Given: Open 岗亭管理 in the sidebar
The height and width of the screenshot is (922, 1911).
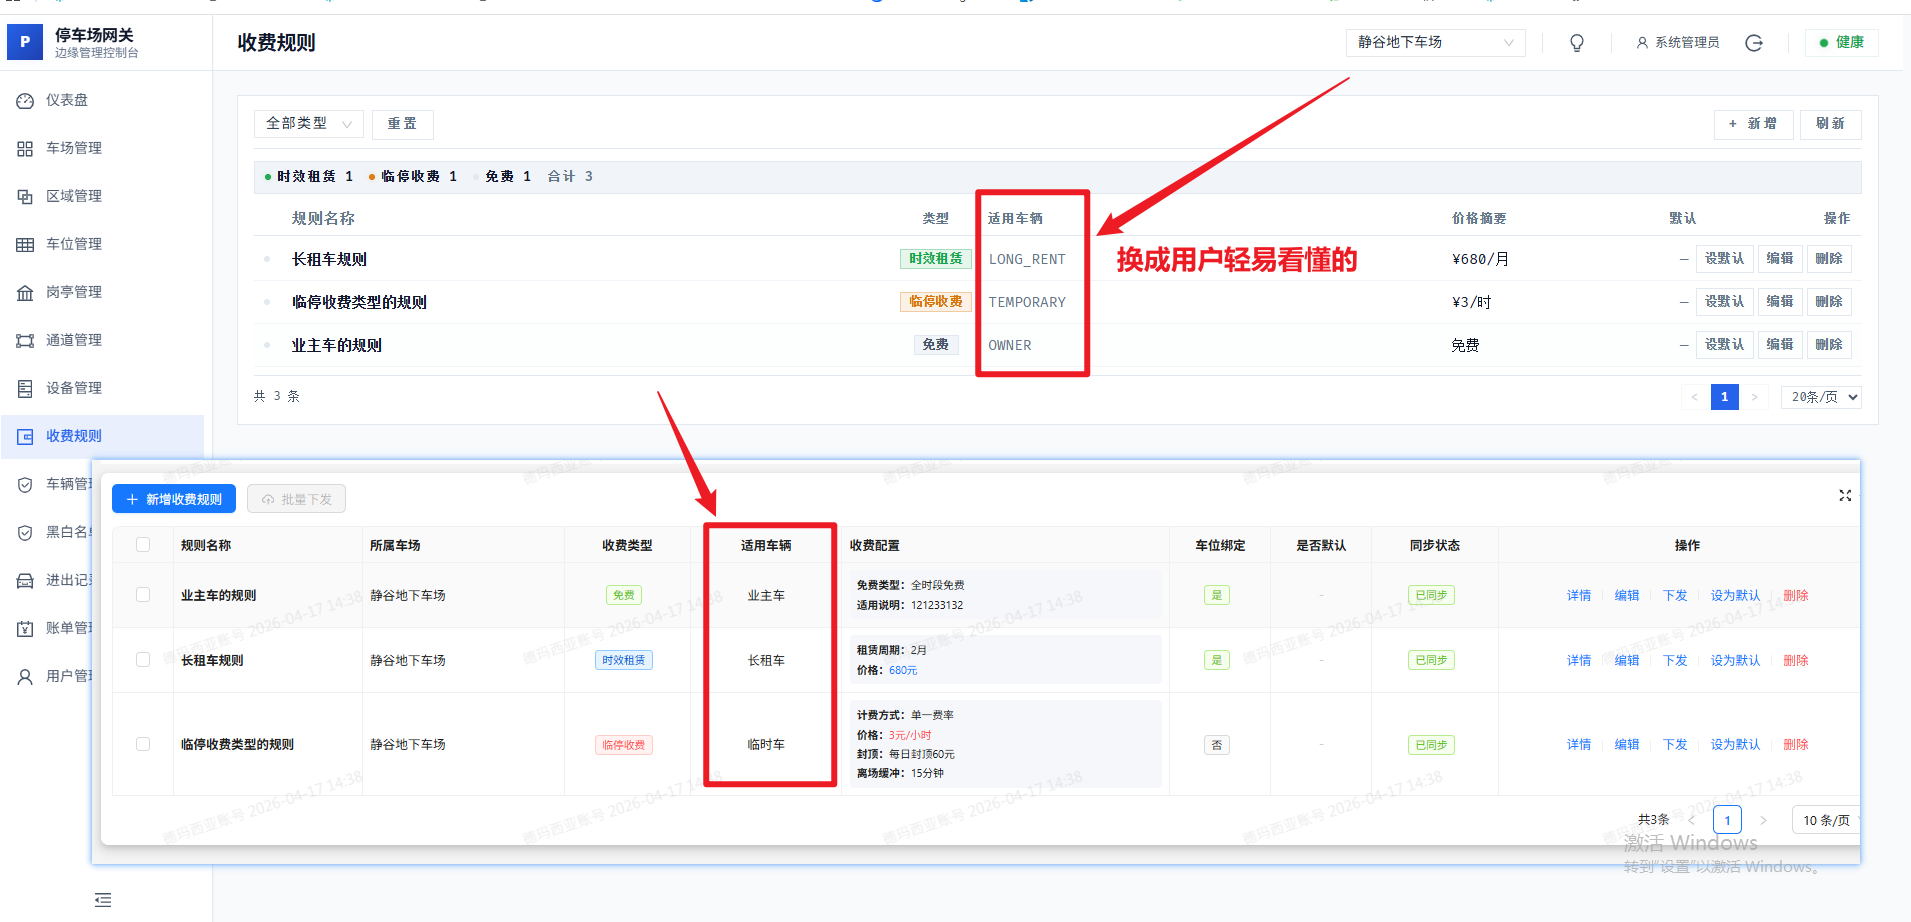Looking at the screenshot, I should coord(73,292).
